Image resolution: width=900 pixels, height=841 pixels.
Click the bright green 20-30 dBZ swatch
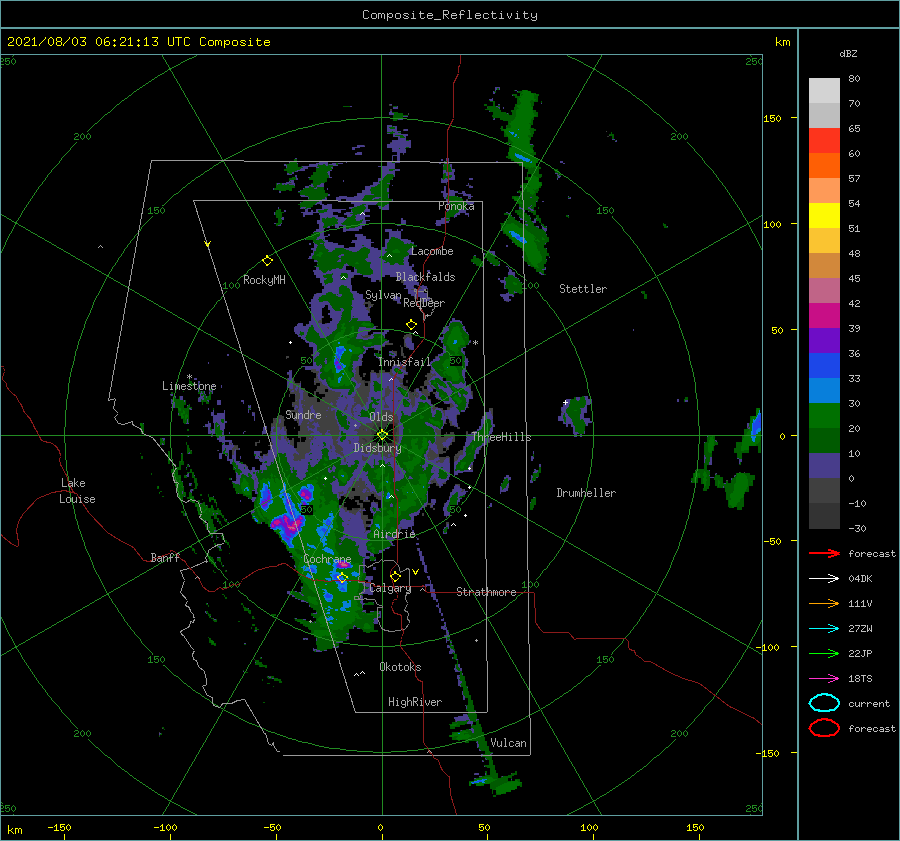824,416
